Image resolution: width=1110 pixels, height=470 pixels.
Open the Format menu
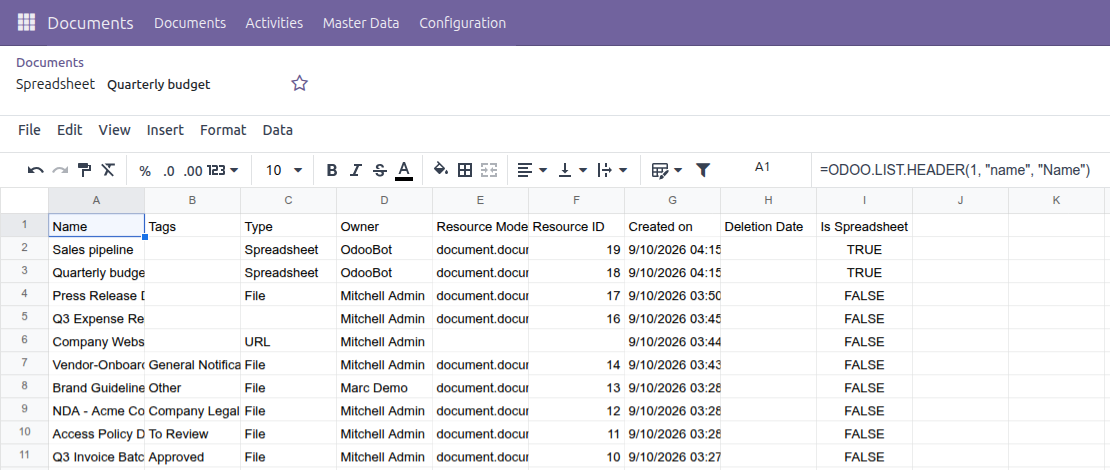223,130
